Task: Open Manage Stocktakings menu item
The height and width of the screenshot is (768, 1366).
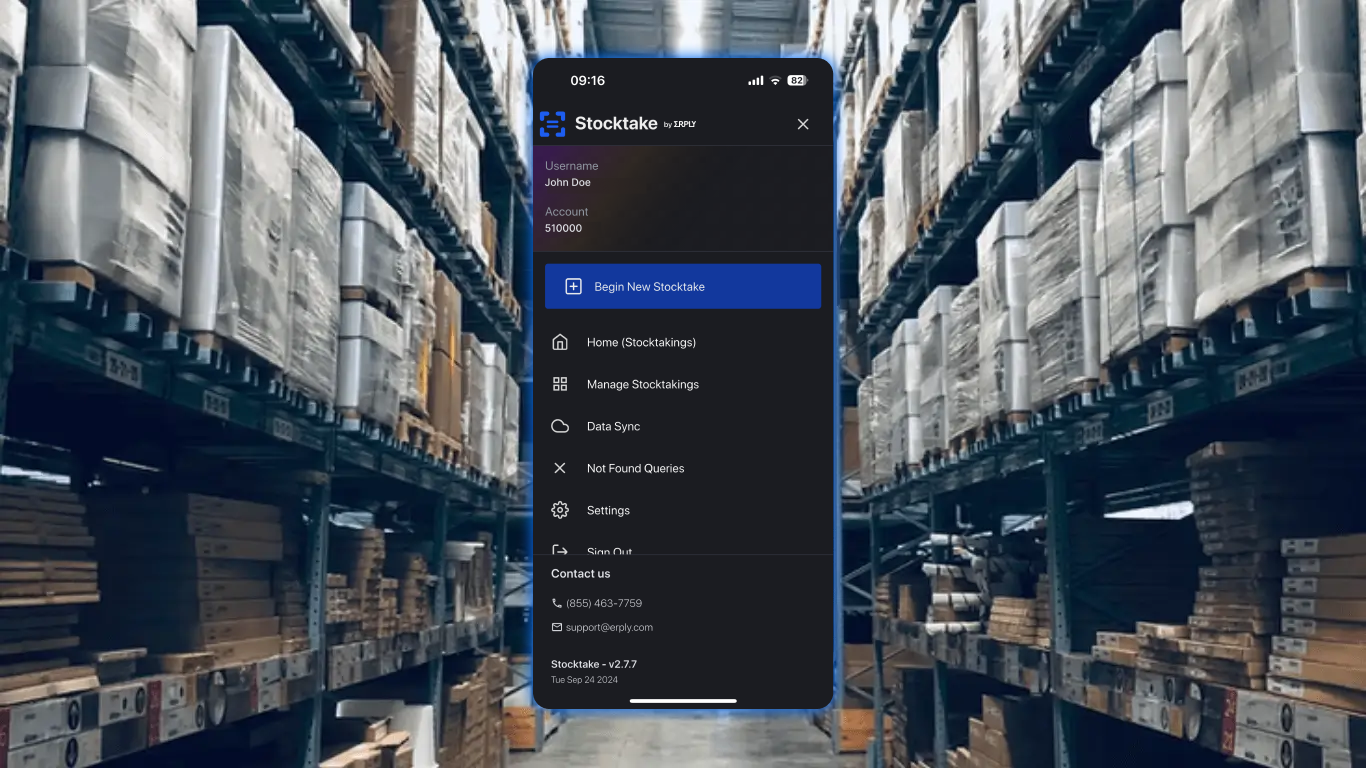Action: pyautogui.click(x=683, y=384)
